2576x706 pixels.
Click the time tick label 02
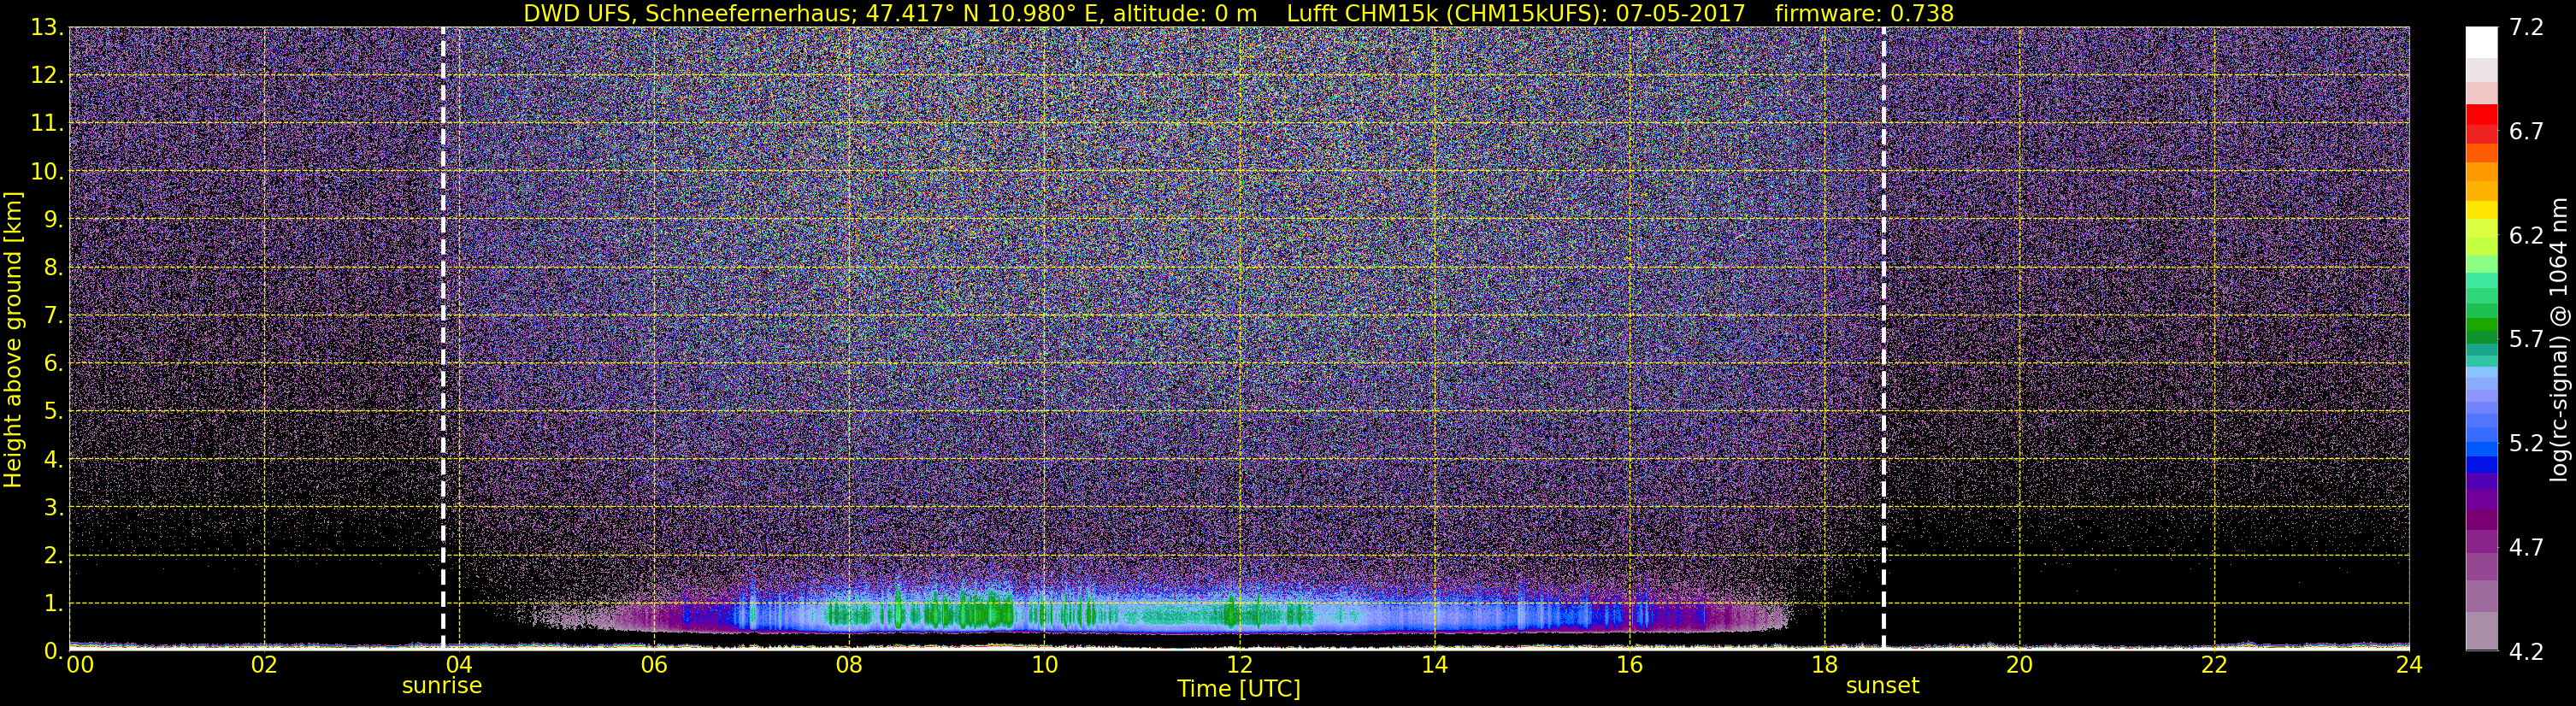tap(264, 665)
